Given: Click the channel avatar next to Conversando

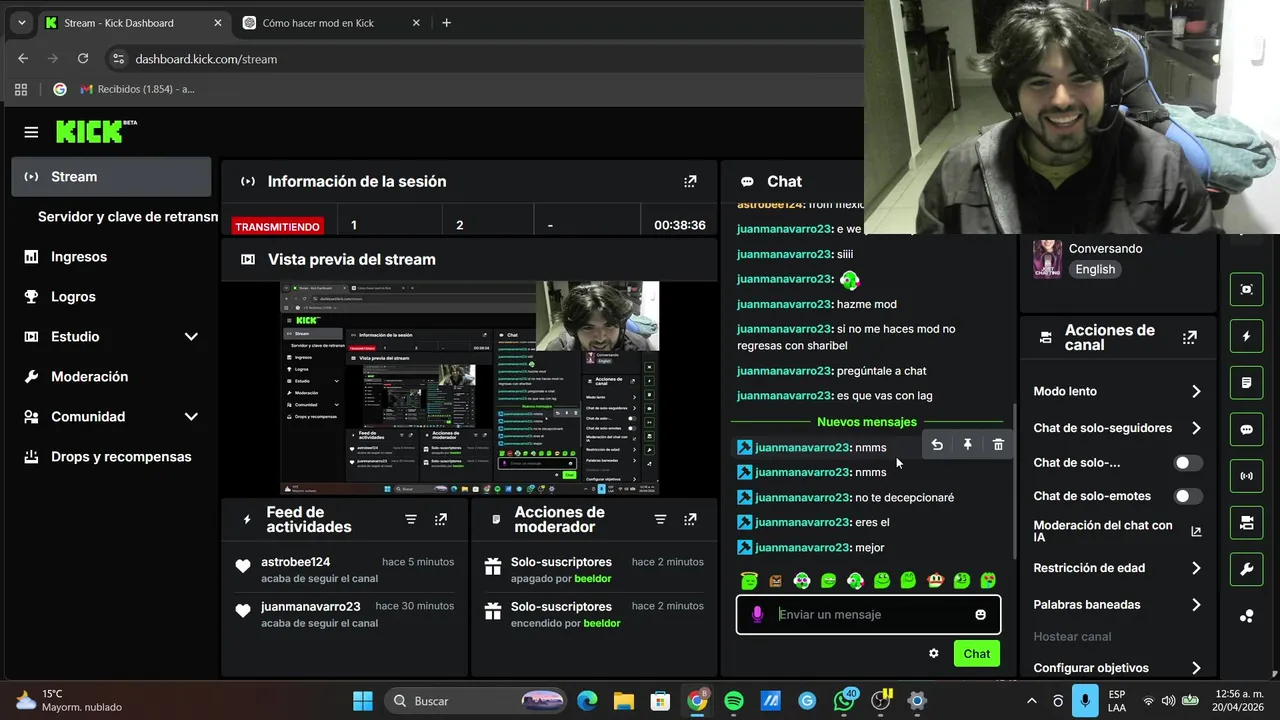Looking at the screenshot, I should pyautogui.click(x=1047, y=259).
